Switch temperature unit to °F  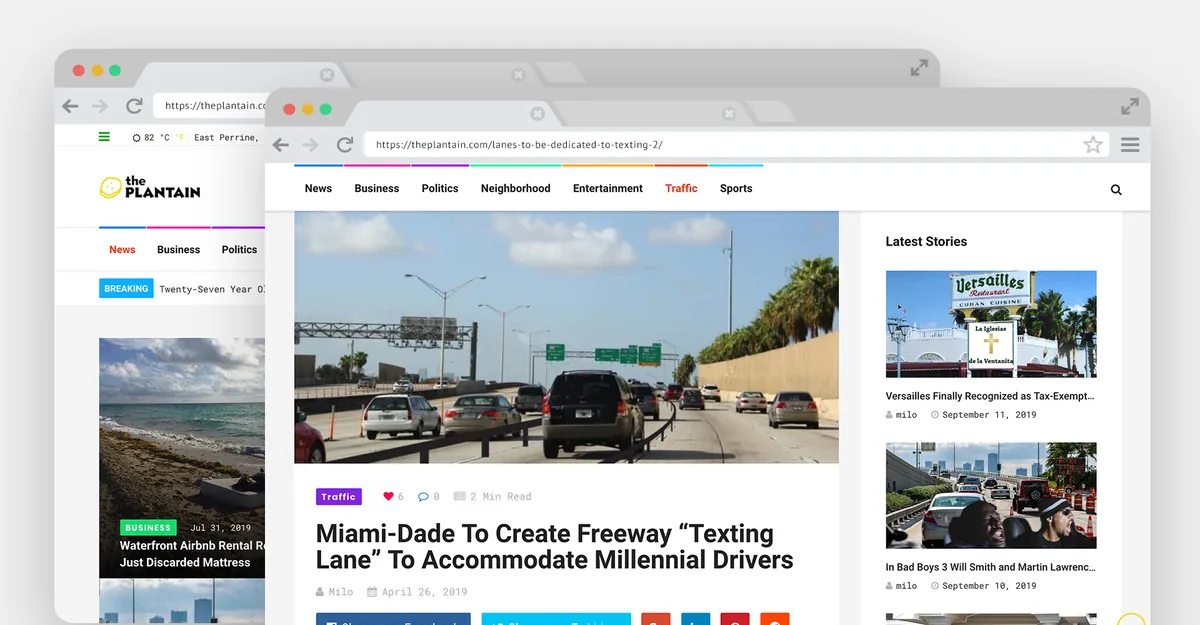pyautogui.click(x=181, y=138)
